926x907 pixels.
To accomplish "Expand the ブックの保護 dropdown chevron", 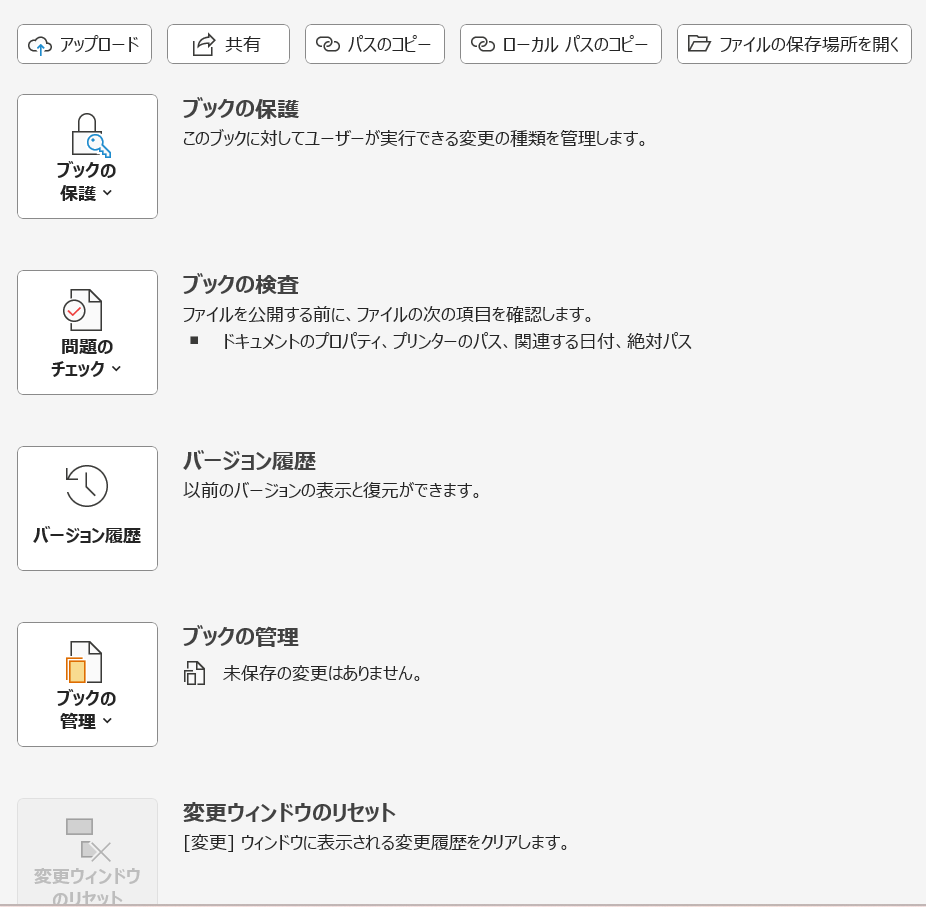I will [108, 193].
